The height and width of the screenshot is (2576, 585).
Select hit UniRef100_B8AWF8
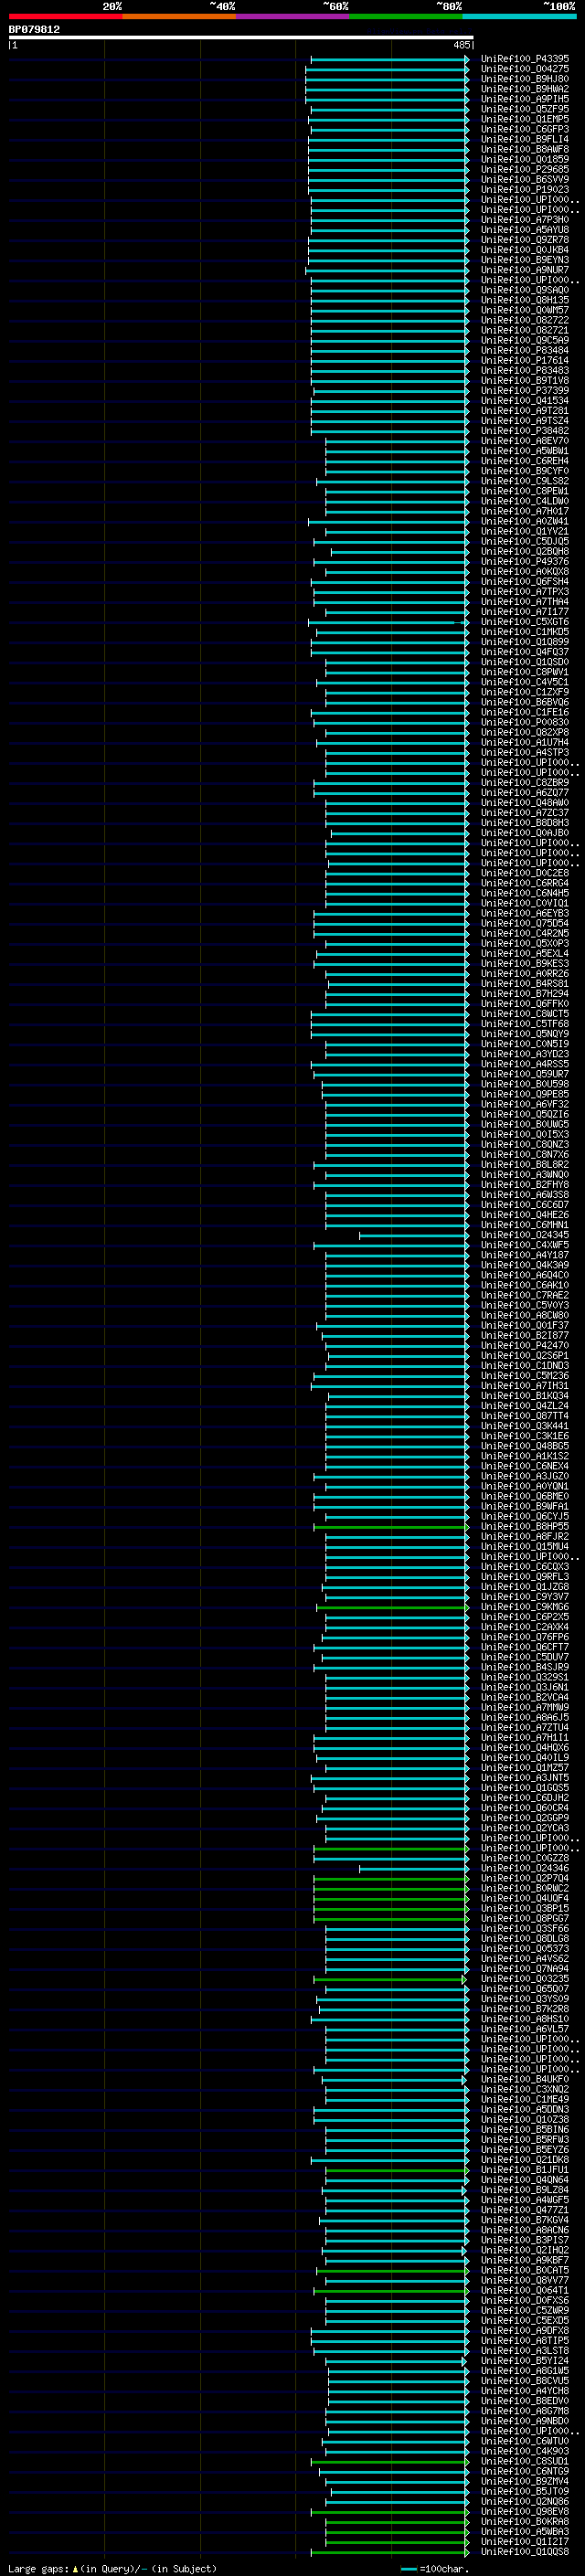click(x=525, y=149)
